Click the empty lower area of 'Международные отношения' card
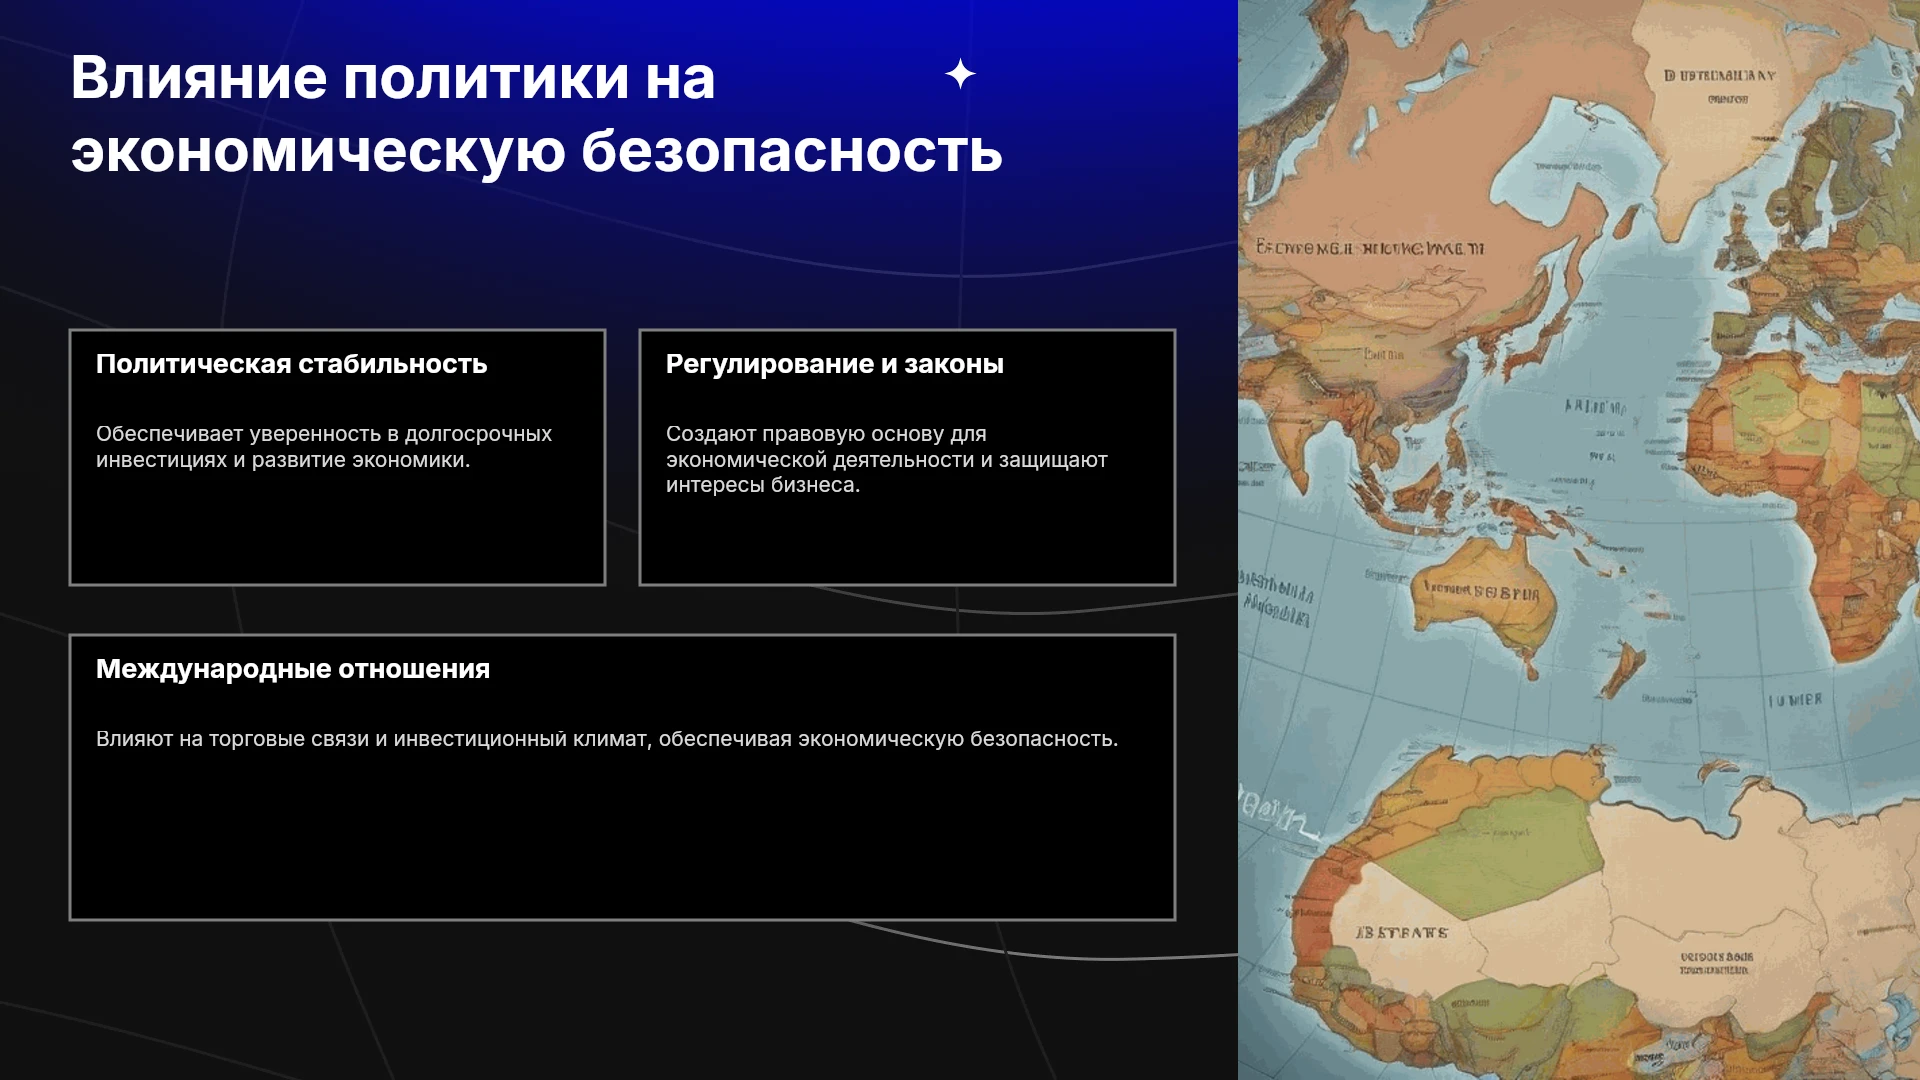 [622, 840]
